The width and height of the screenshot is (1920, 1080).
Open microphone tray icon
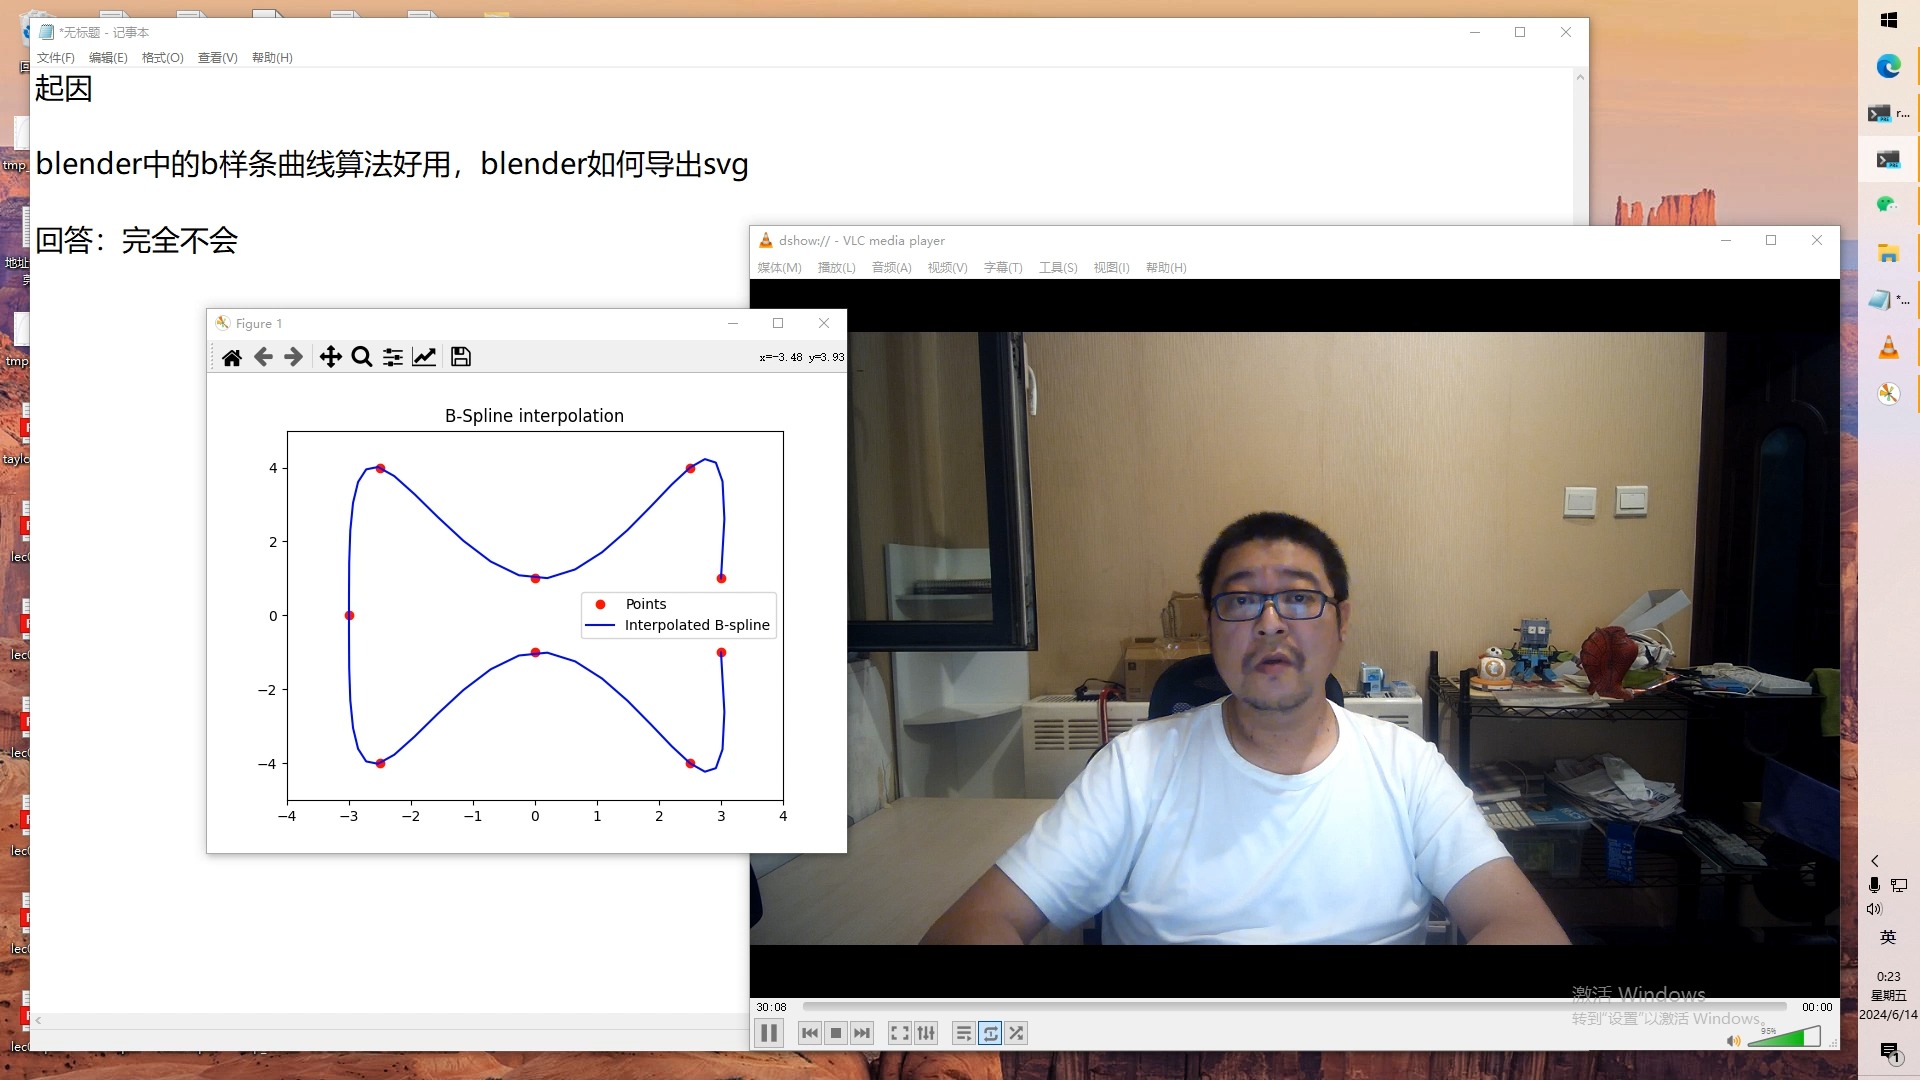click(x=1875, y=885)
